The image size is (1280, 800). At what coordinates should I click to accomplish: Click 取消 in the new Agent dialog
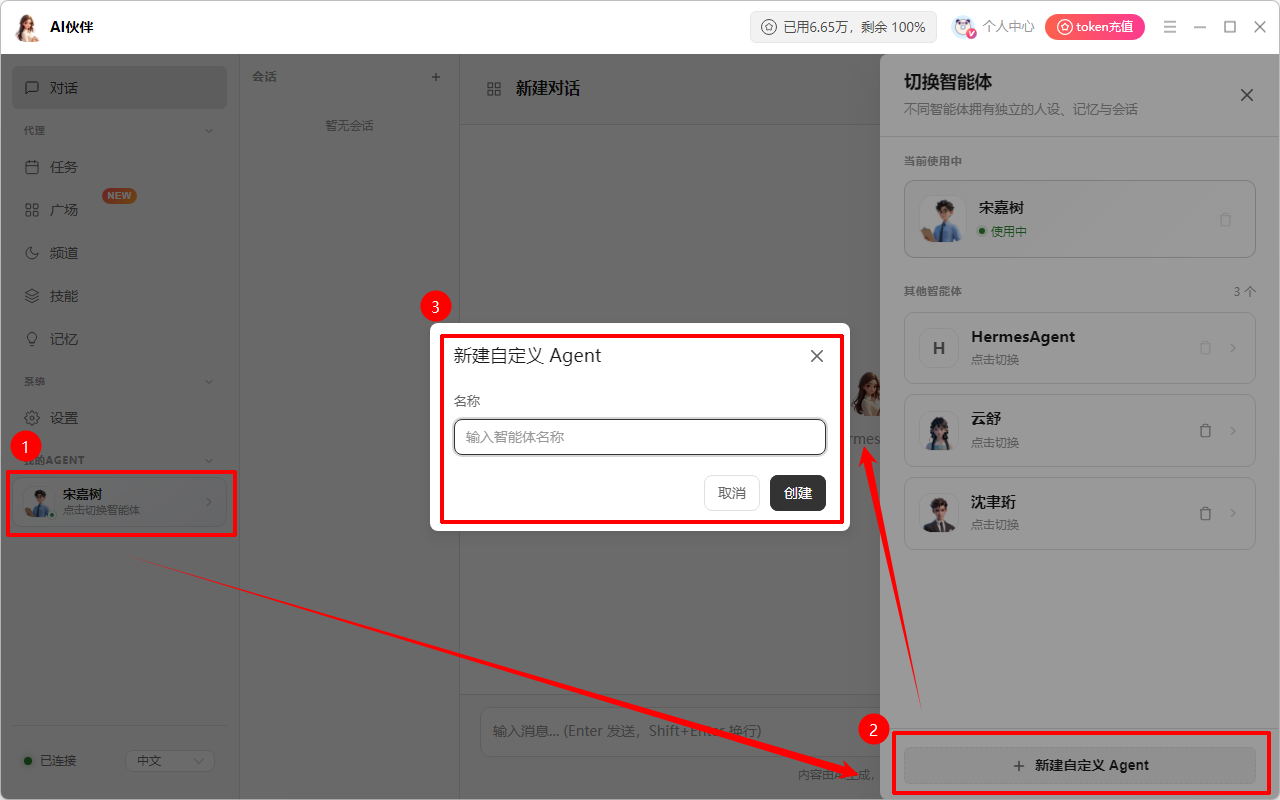point(732,493)
